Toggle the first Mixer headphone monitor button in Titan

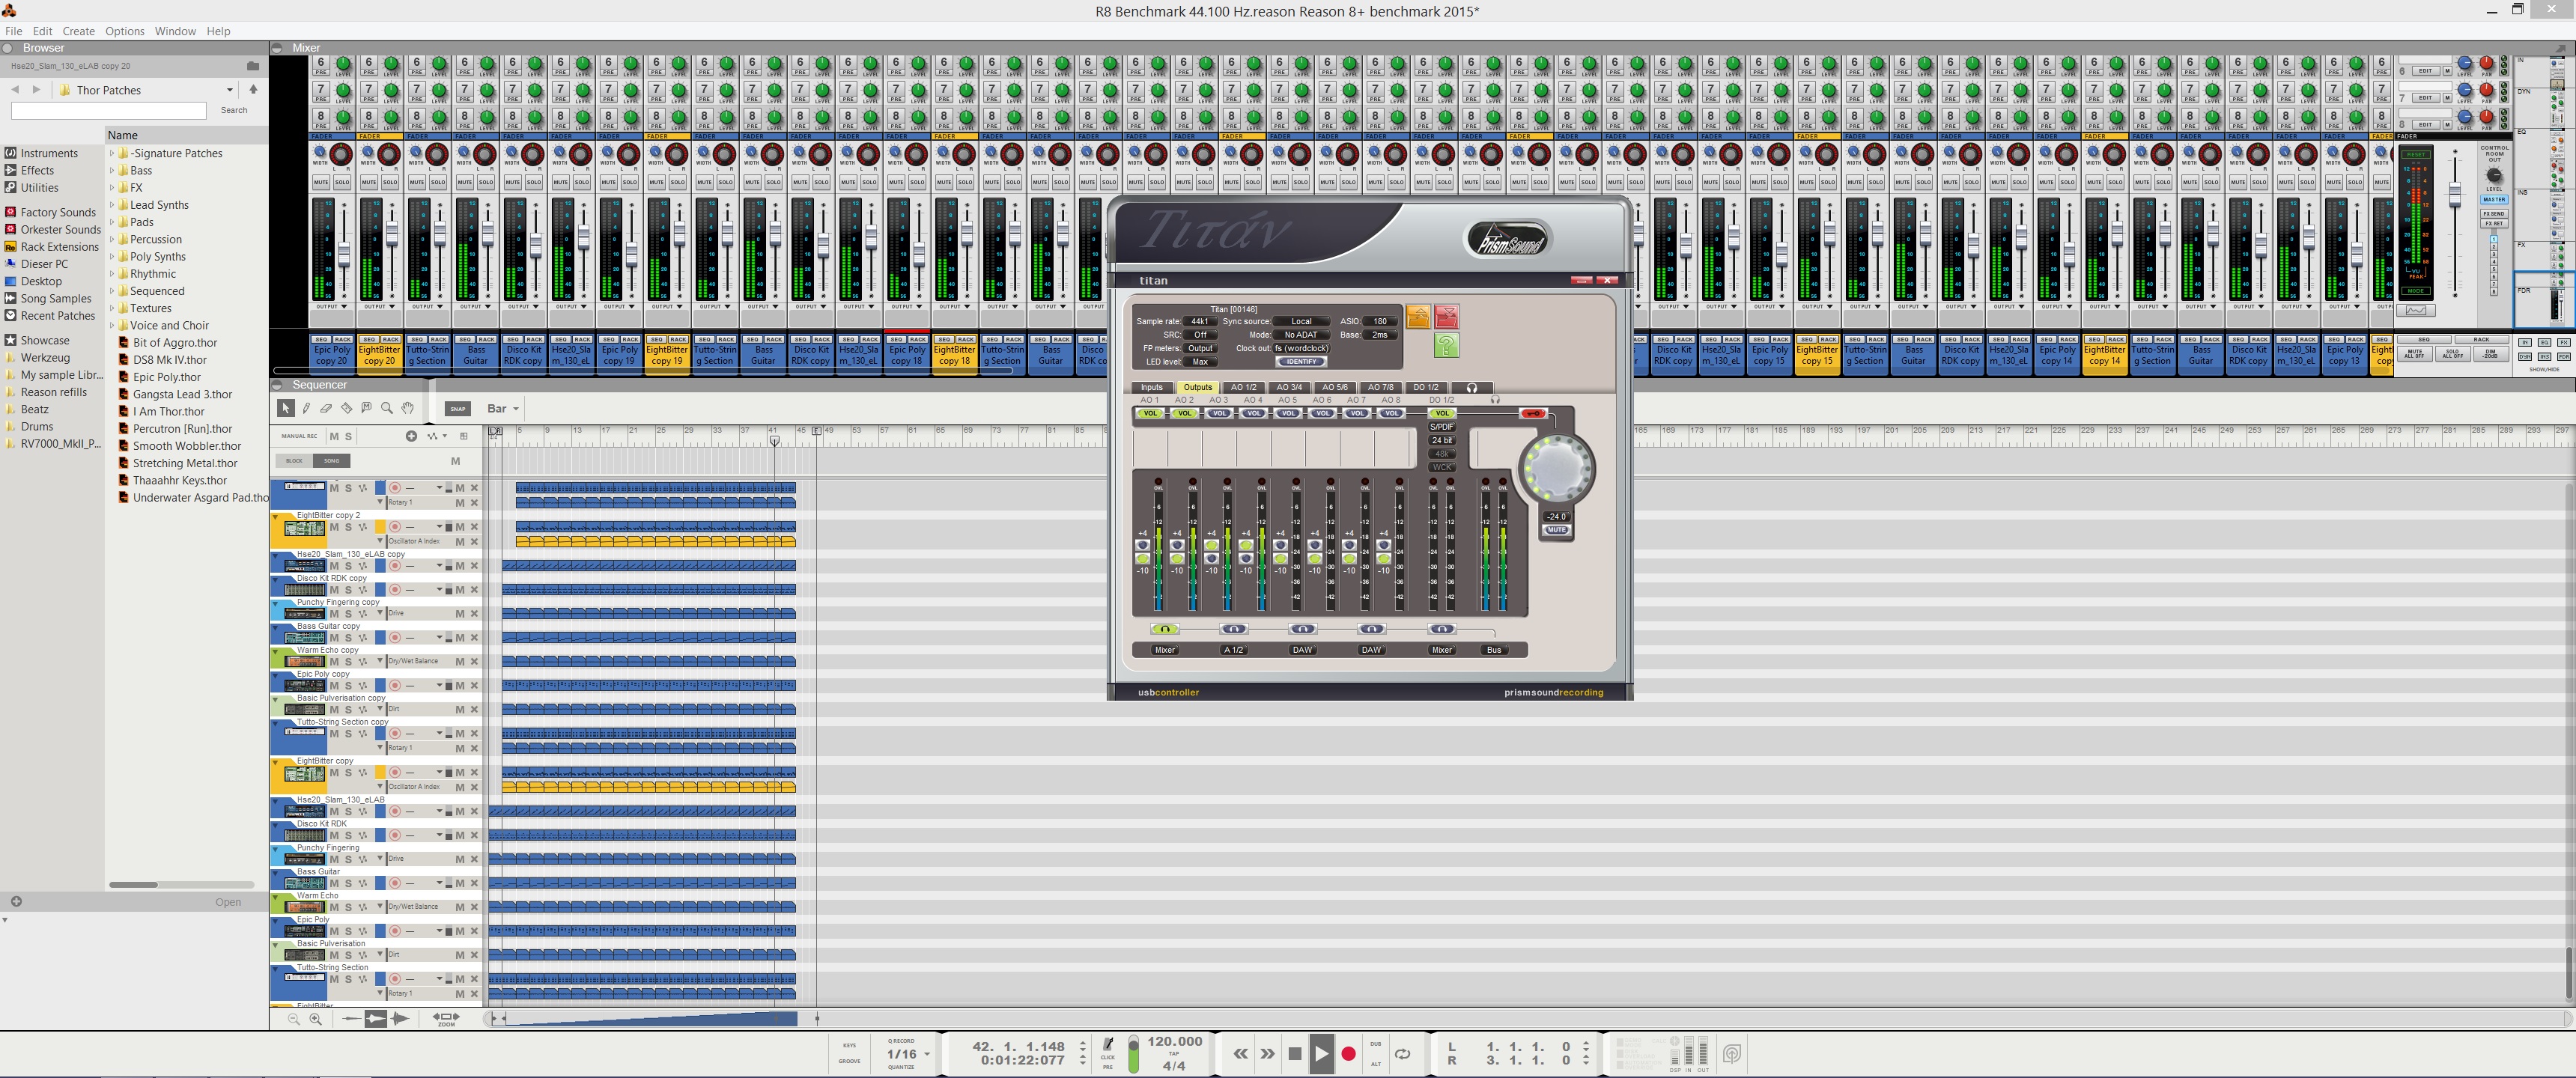(x=1165, y=629)
